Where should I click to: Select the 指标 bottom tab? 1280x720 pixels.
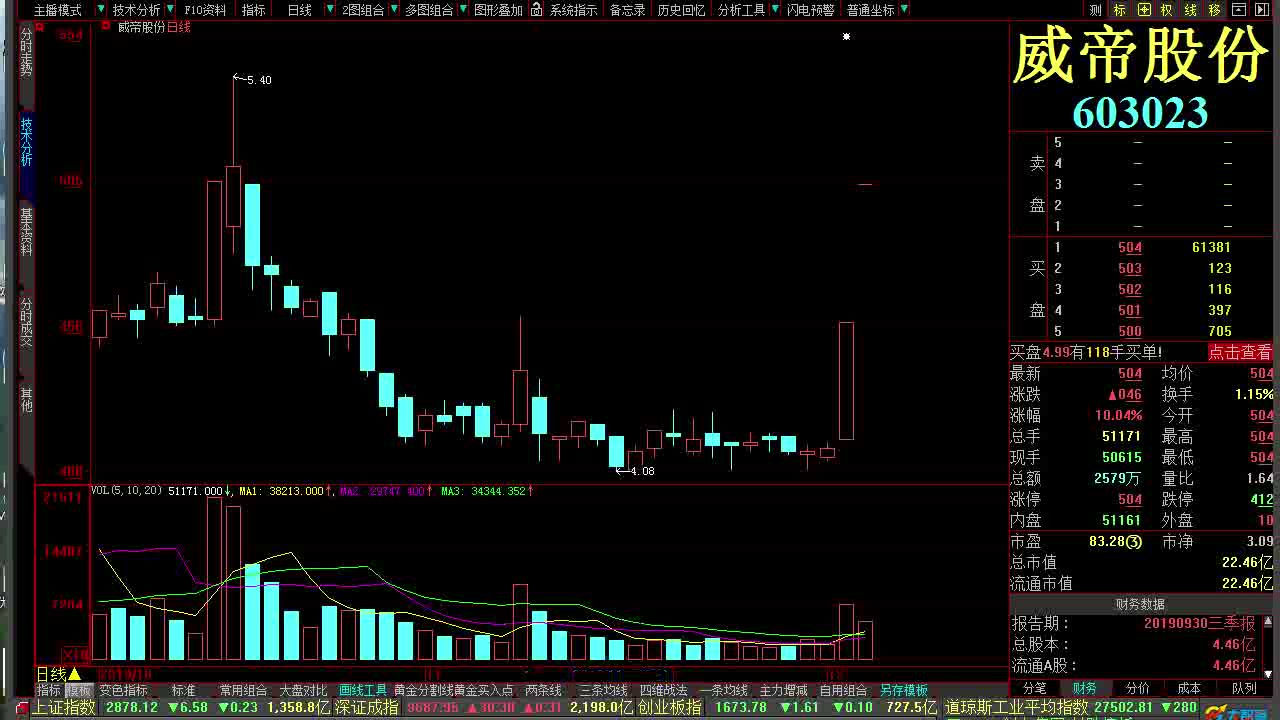click(49, 690)
